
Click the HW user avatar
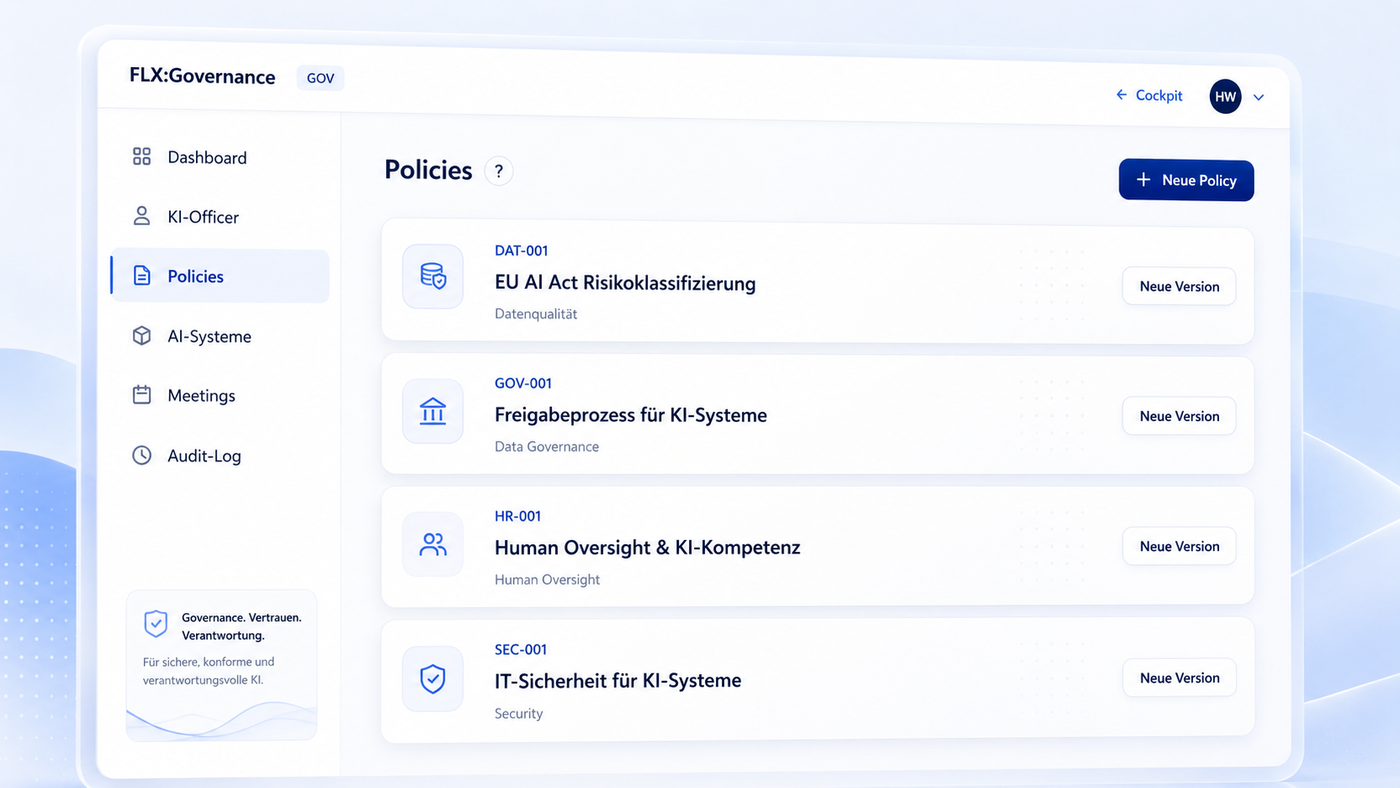pyautogui.click(x=1225, y=97)
